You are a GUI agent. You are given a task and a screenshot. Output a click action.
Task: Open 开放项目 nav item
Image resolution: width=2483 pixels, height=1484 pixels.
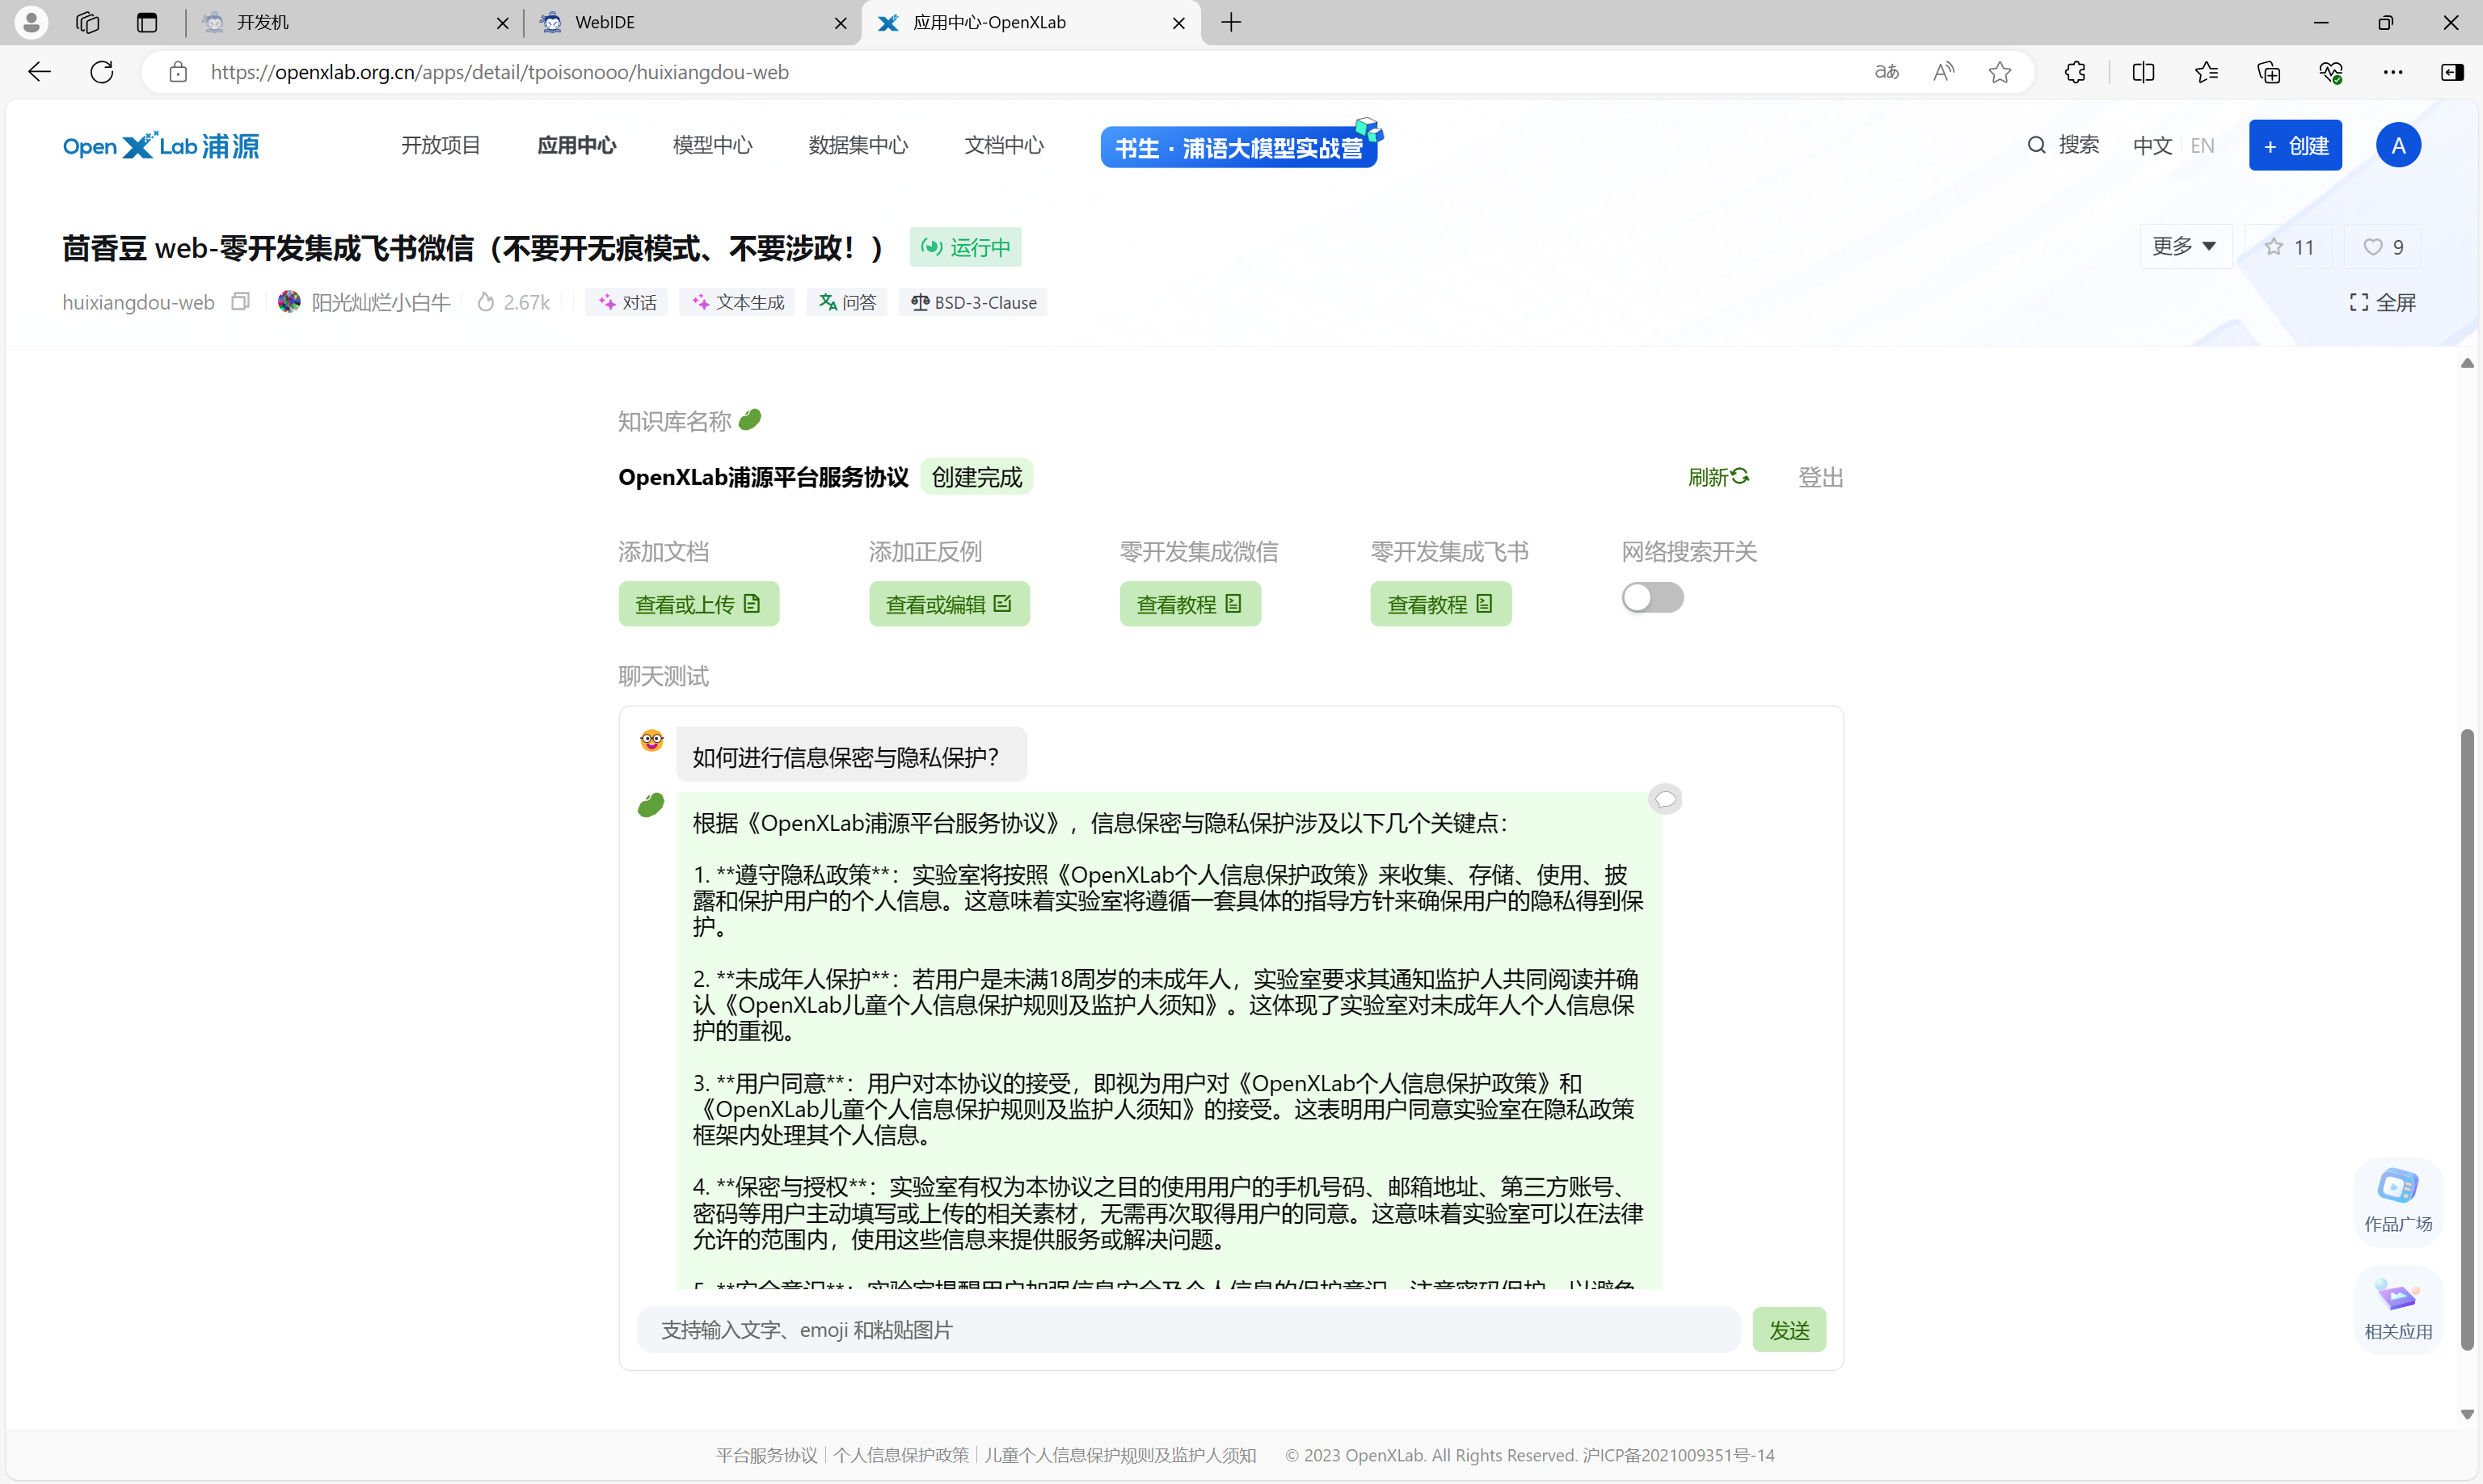click(x=440, y=146)
